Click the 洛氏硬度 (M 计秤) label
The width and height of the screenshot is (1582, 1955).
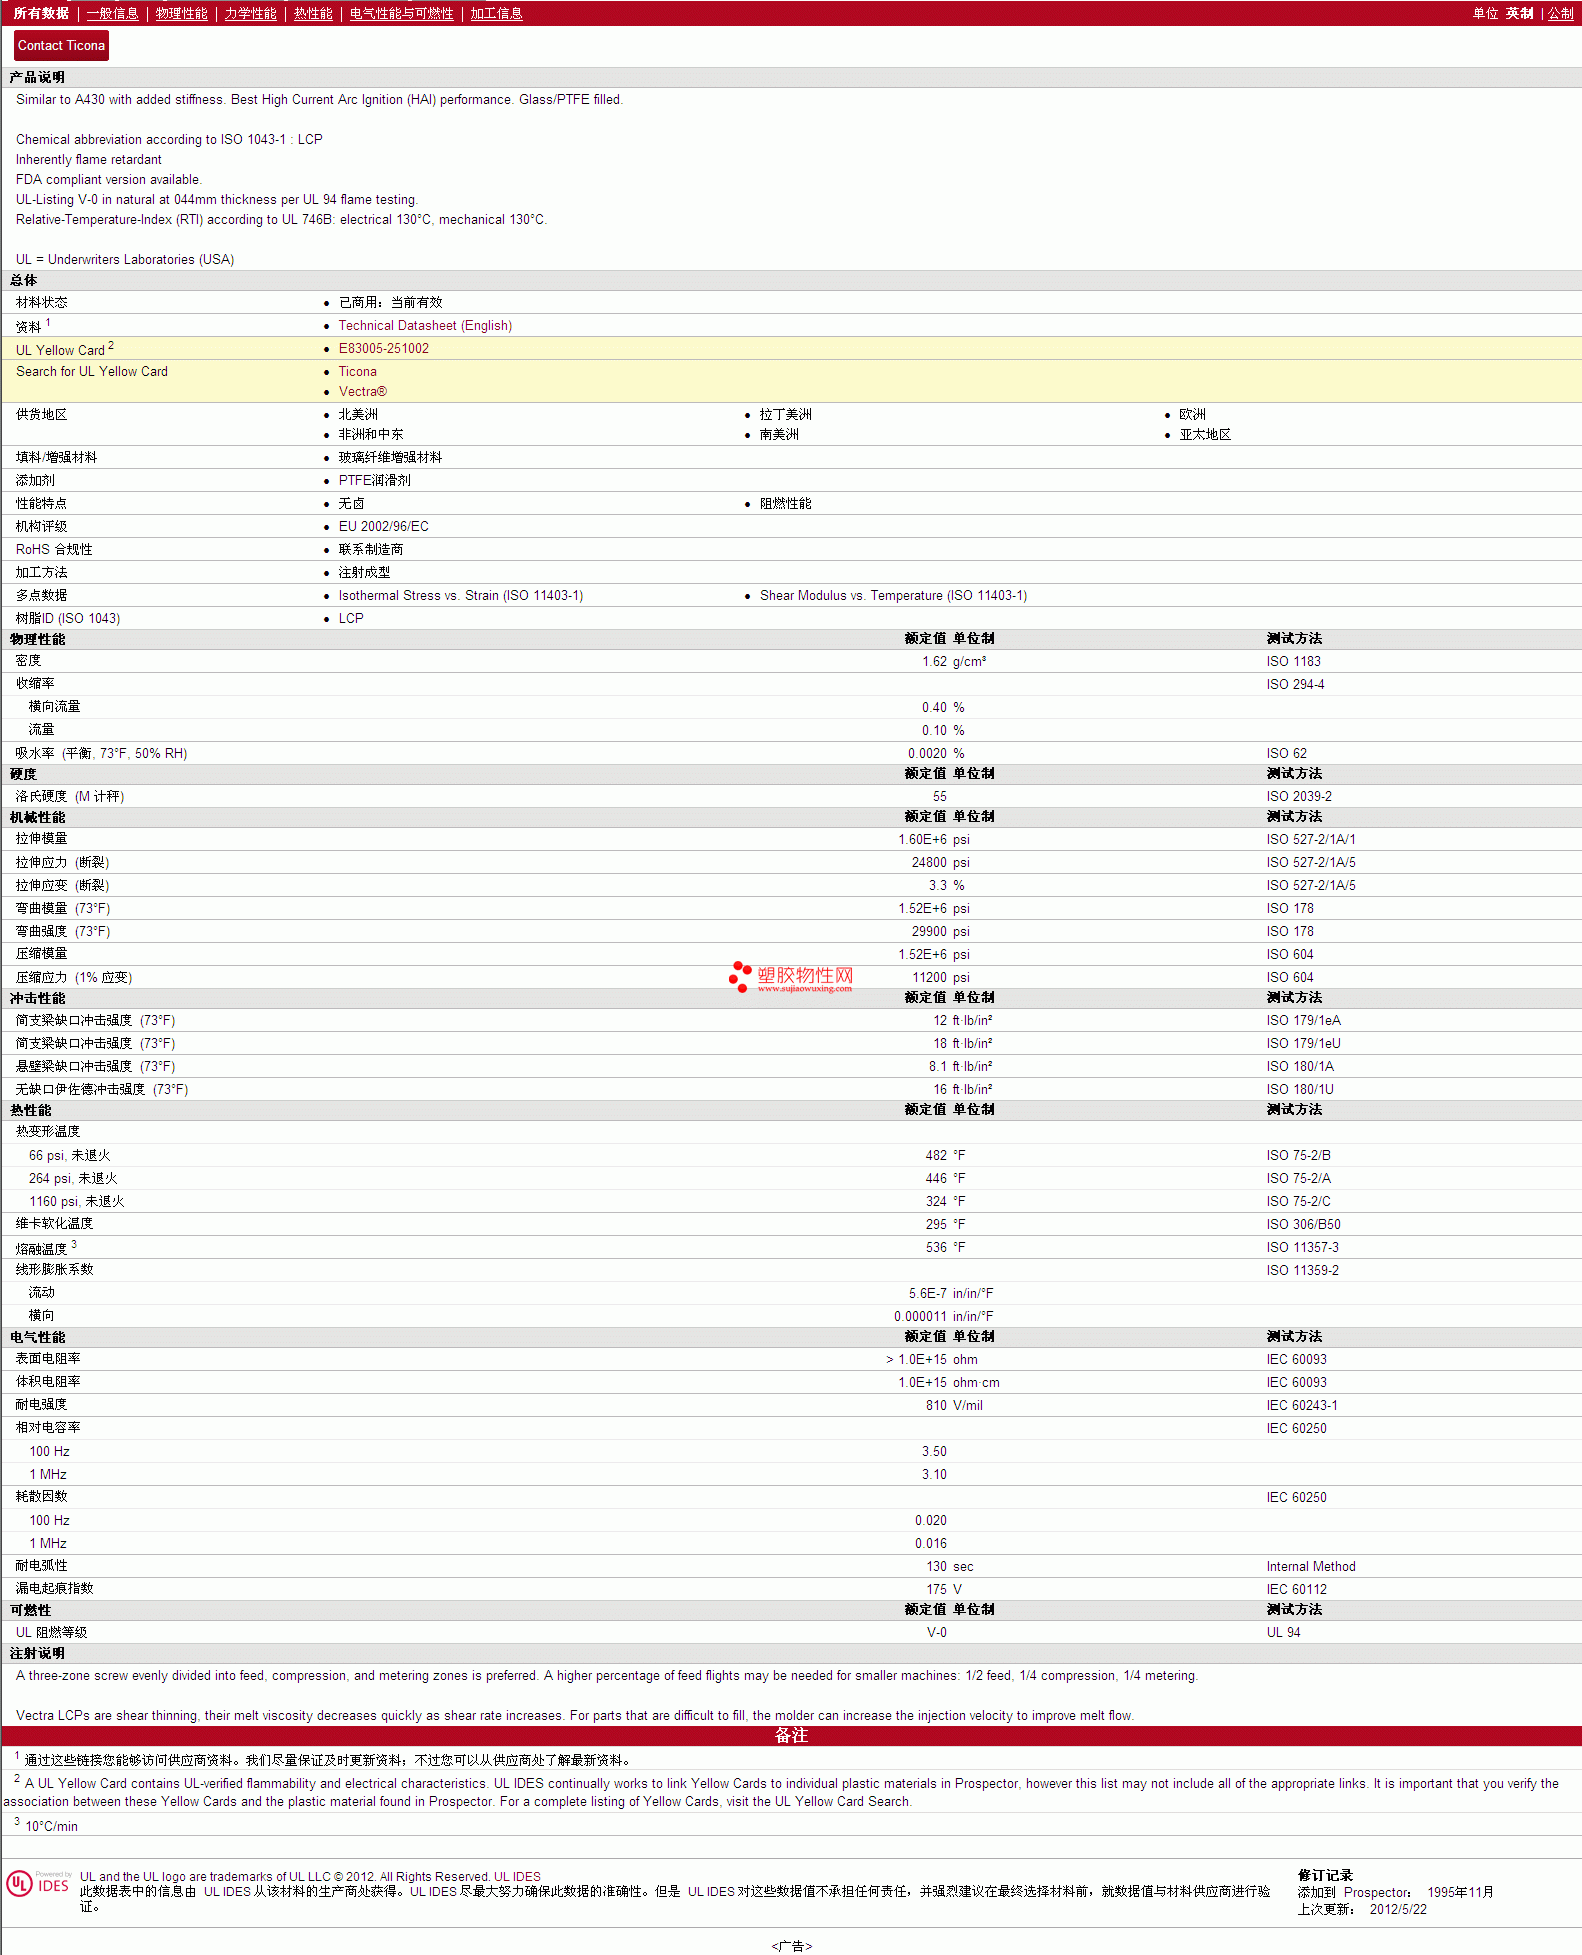coord(70,796)
